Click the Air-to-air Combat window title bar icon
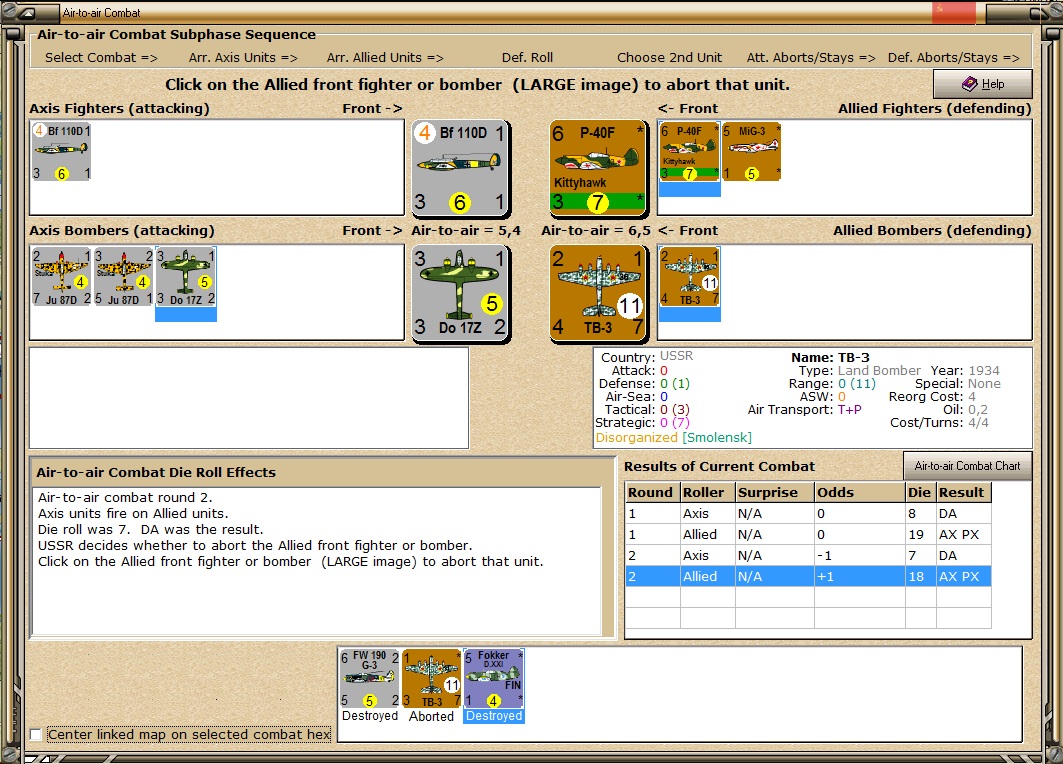1063x764 pixels. click(26, 12)
